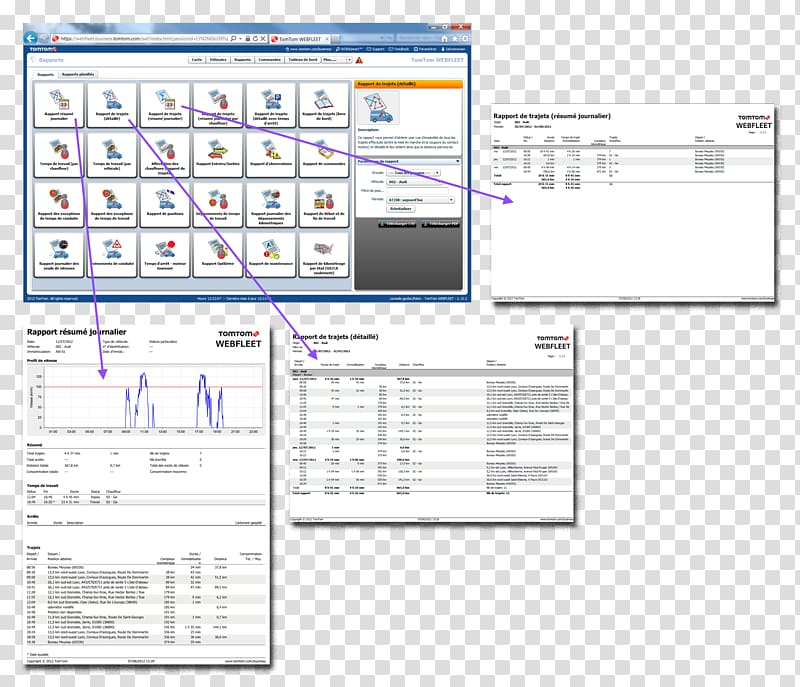800x687 pixels.
Task: Open the address bar search dropdown arrow
Action: coord(240,38)
